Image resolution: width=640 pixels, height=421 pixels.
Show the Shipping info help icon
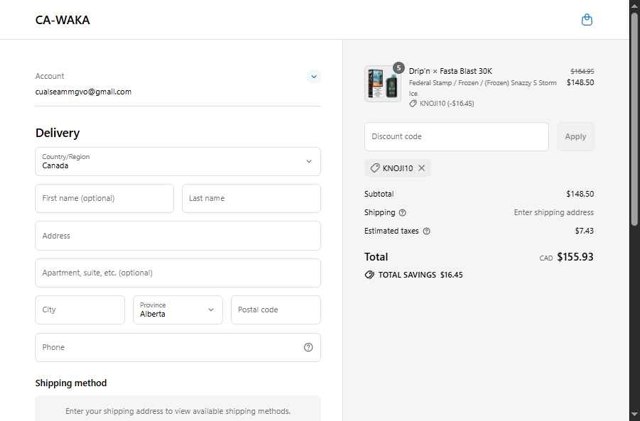tap(402, 213)
